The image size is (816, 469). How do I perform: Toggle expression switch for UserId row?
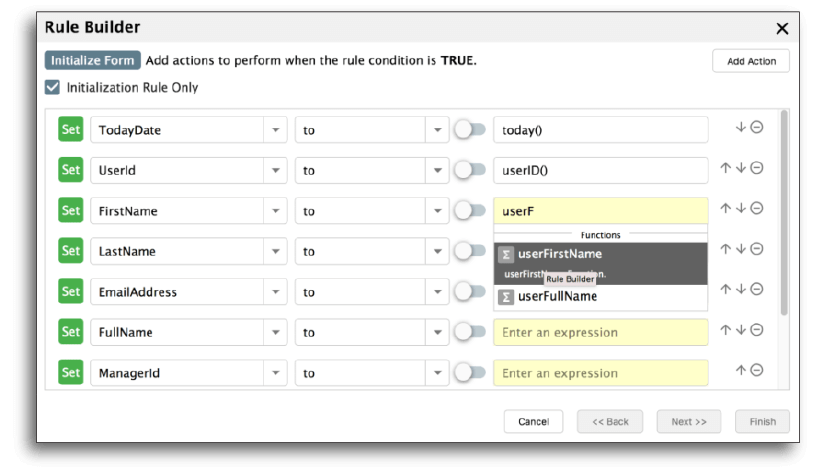[x=470, y=170]
